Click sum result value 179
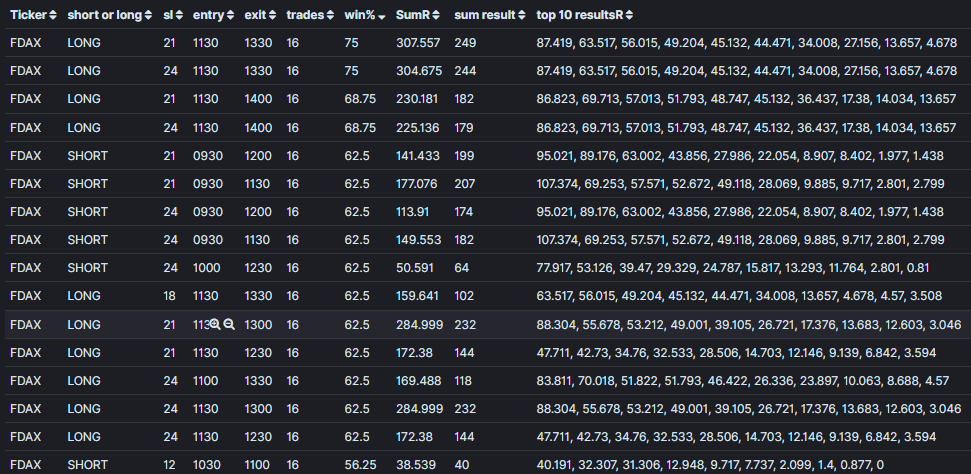The height and width of the screenshot is (474, 971). point(464,128)
